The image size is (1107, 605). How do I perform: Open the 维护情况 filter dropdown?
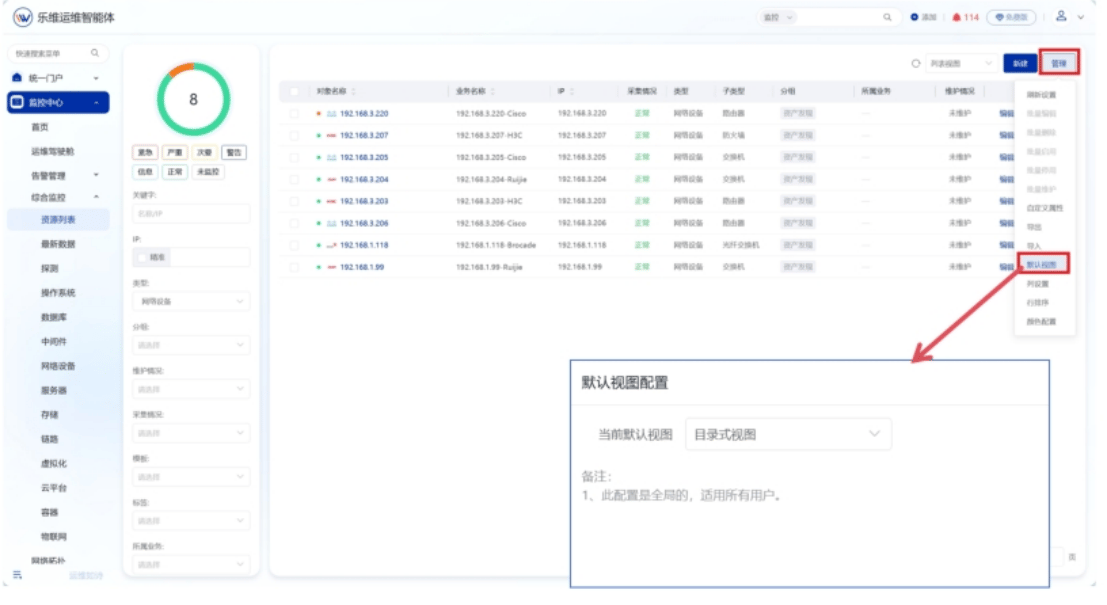click(191, 389)
